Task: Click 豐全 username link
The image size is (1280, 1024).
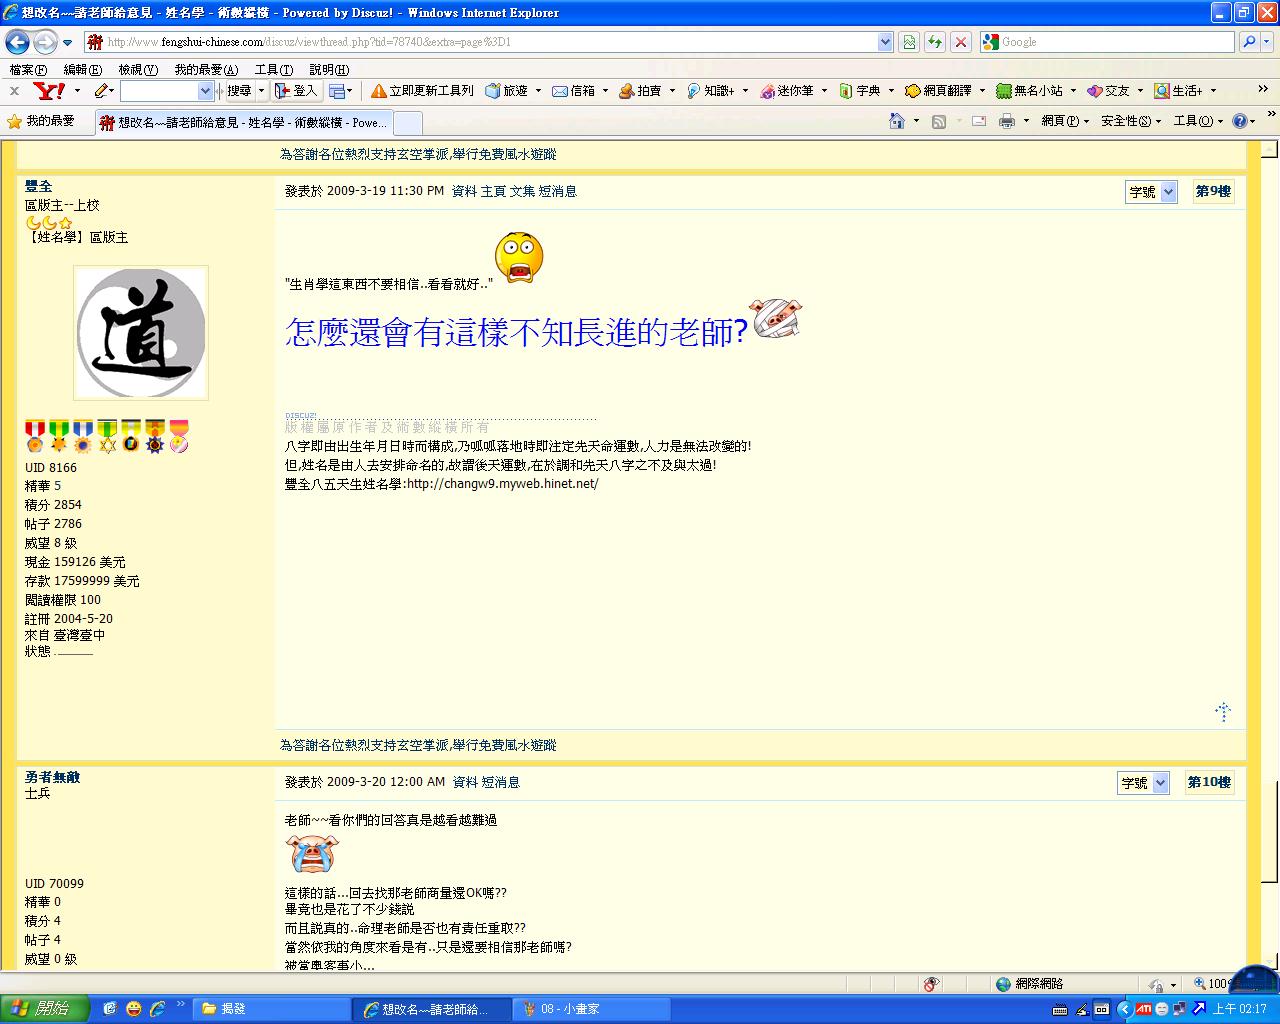Action: (x=39, y=186)
